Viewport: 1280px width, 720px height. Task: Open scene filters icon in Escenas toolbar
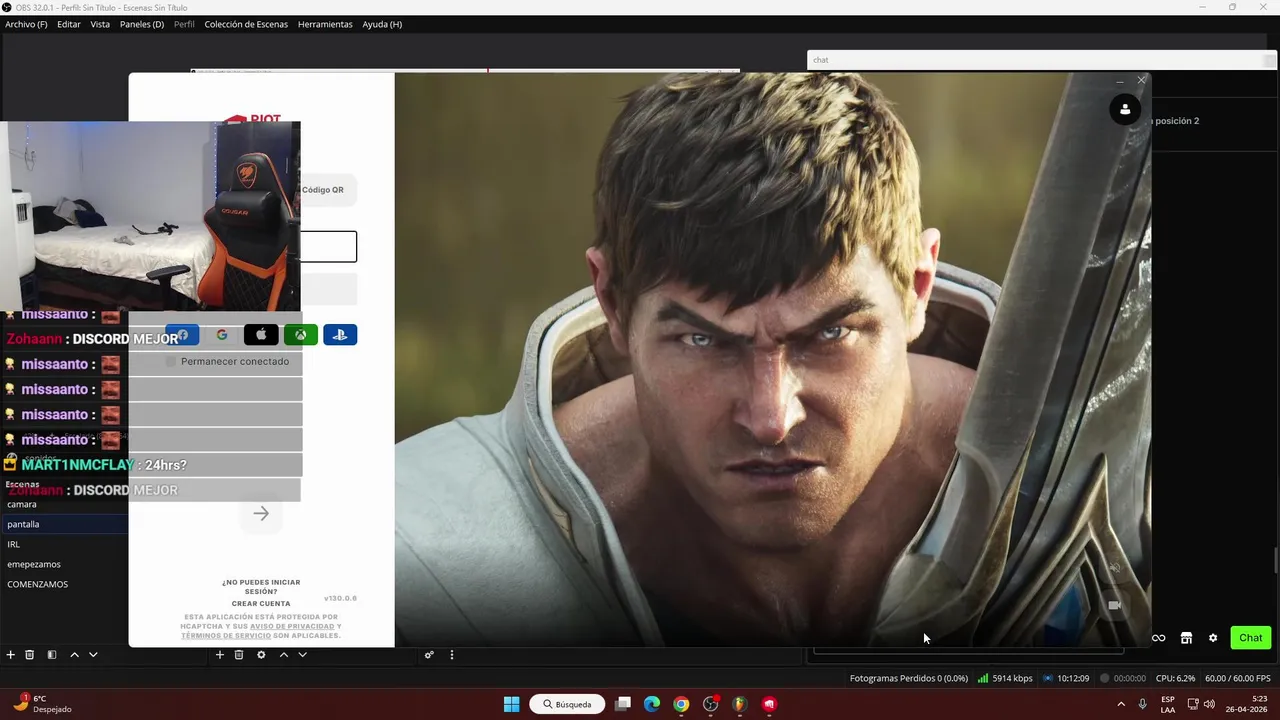click(52, 655)
